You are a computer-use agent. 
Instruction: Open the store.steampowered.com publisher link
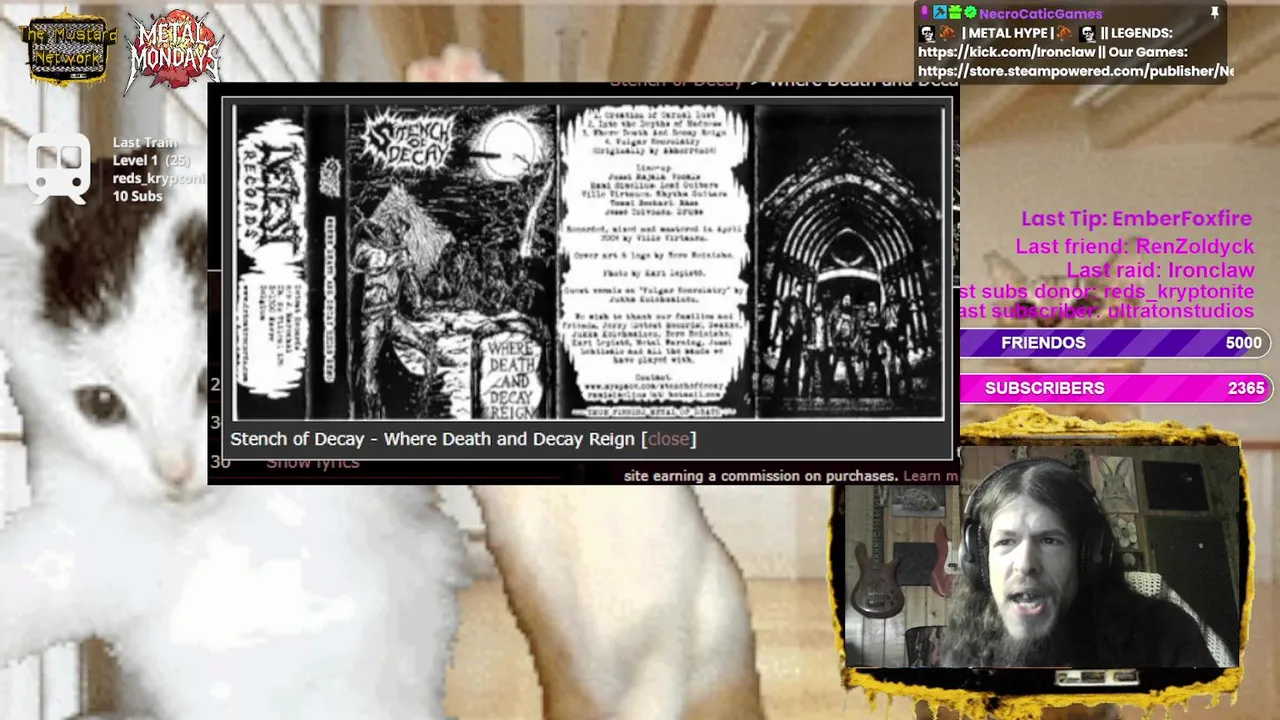1076,71
